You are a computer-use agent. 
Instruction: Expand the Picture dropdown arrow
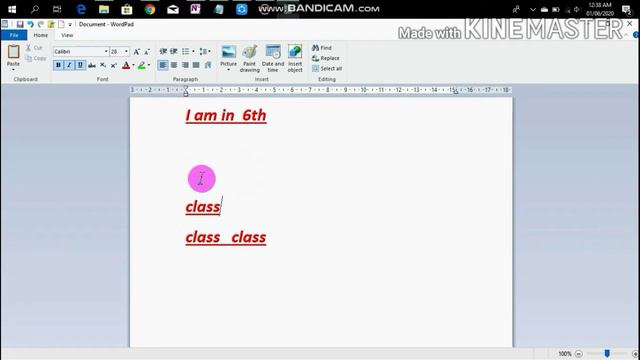(x=229, y=70)
